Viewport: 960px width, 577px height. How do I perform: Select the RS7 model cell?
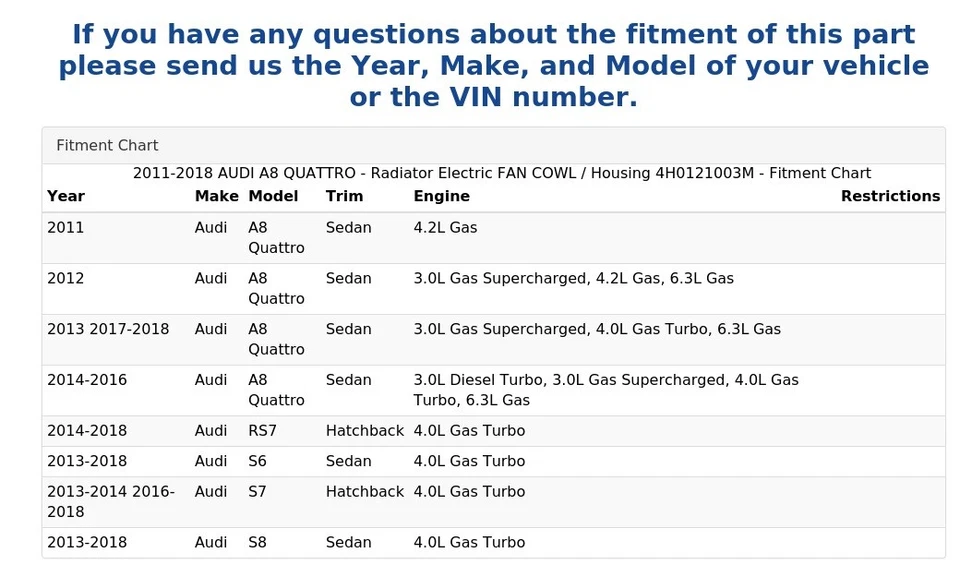261,431
